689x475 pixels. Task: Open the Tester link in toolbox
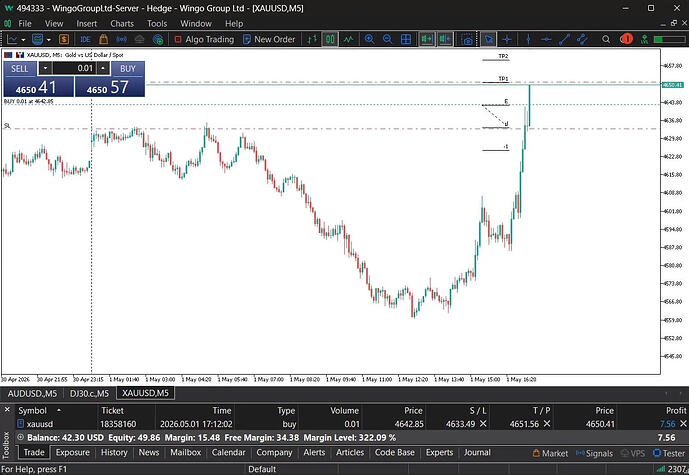click(669, 453)
